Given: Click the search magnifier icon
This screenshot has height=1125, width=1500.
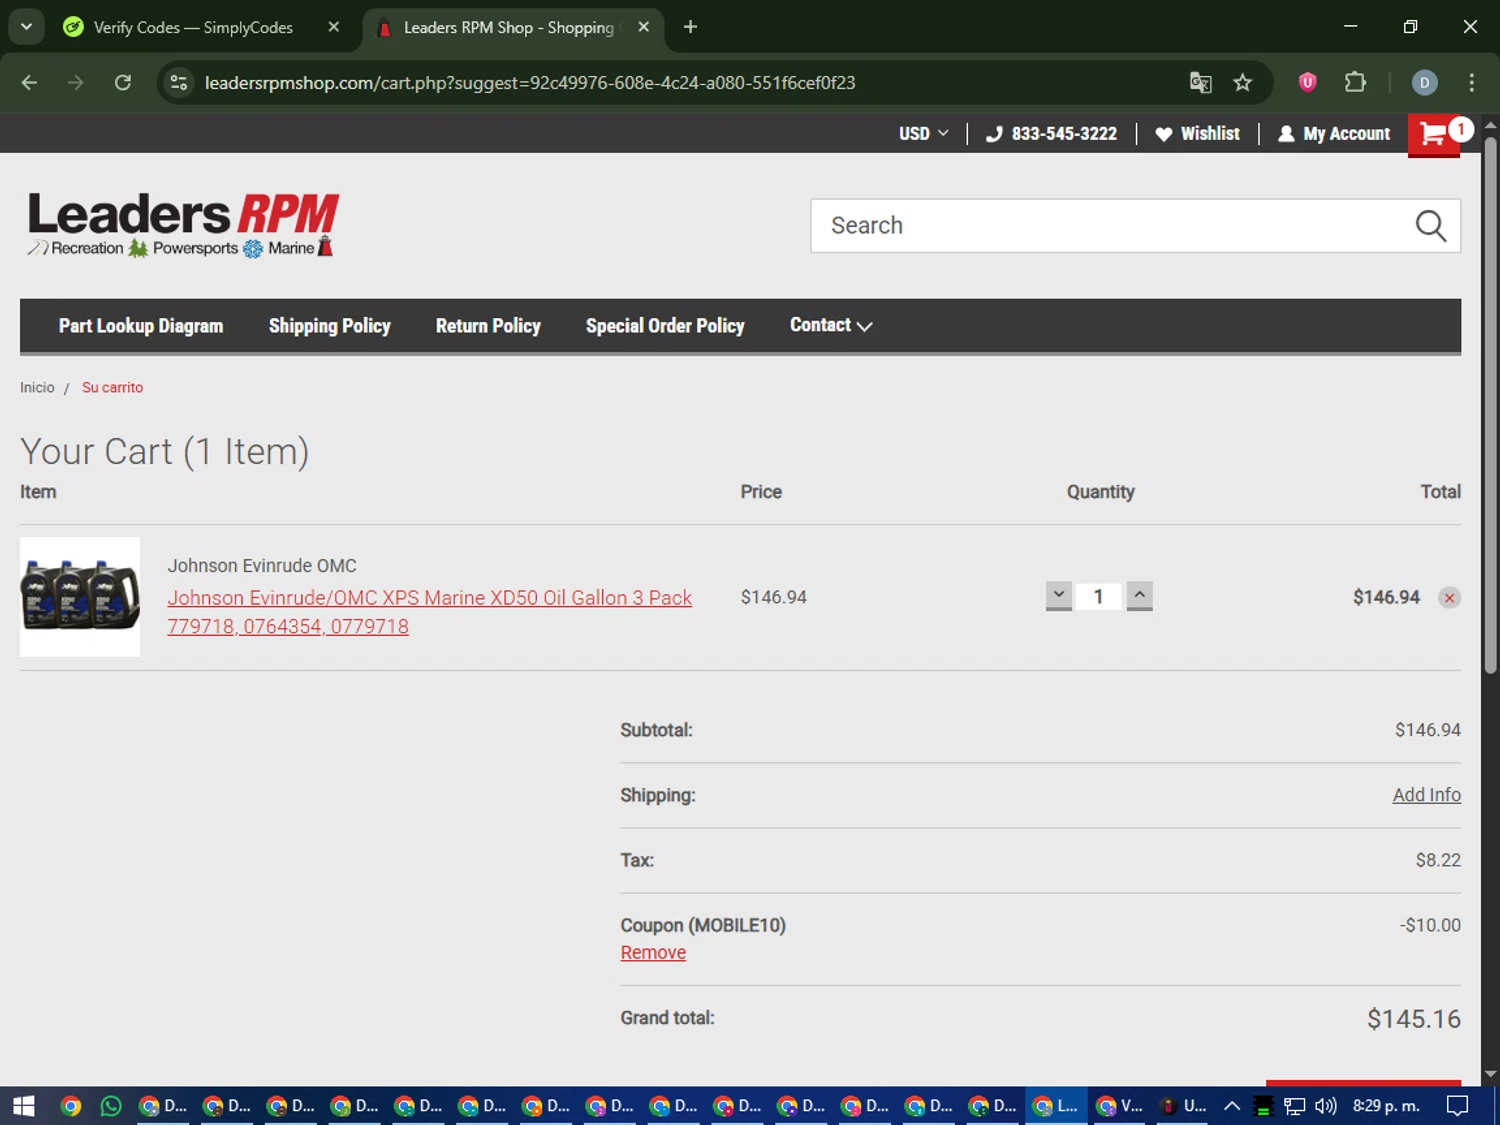Looking at the screenshot, I should (x=1430, y=225).
